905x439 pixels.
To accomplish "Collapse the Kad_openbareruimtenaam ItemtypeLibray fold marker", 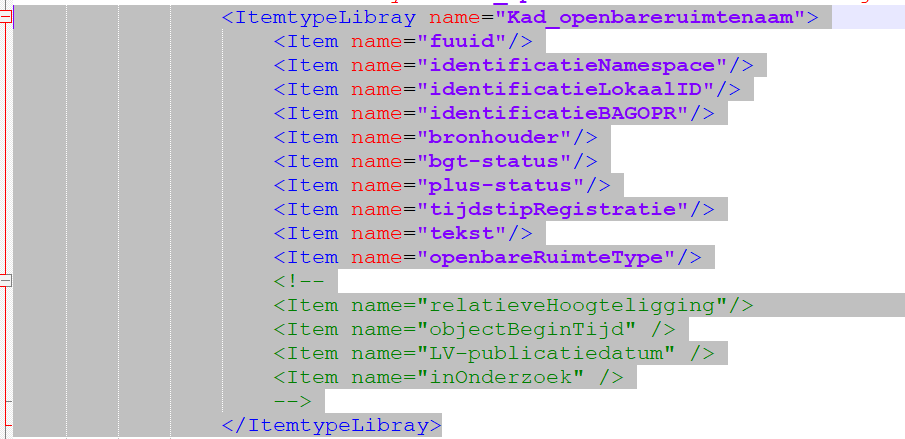I will pos(5,17).
